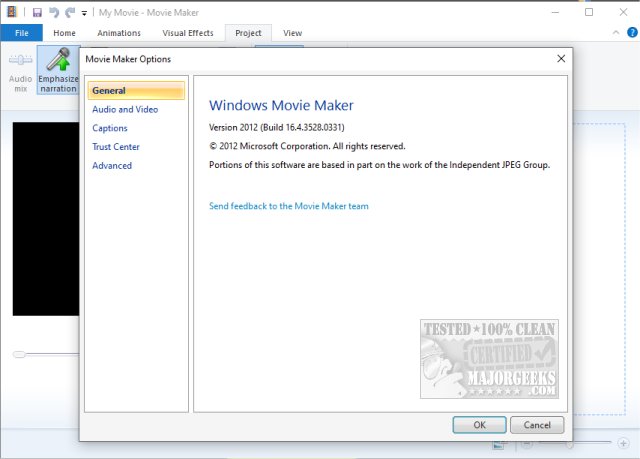This screenshot has width=640, height=459.
Task: Select the General options category
Action: 136,91
